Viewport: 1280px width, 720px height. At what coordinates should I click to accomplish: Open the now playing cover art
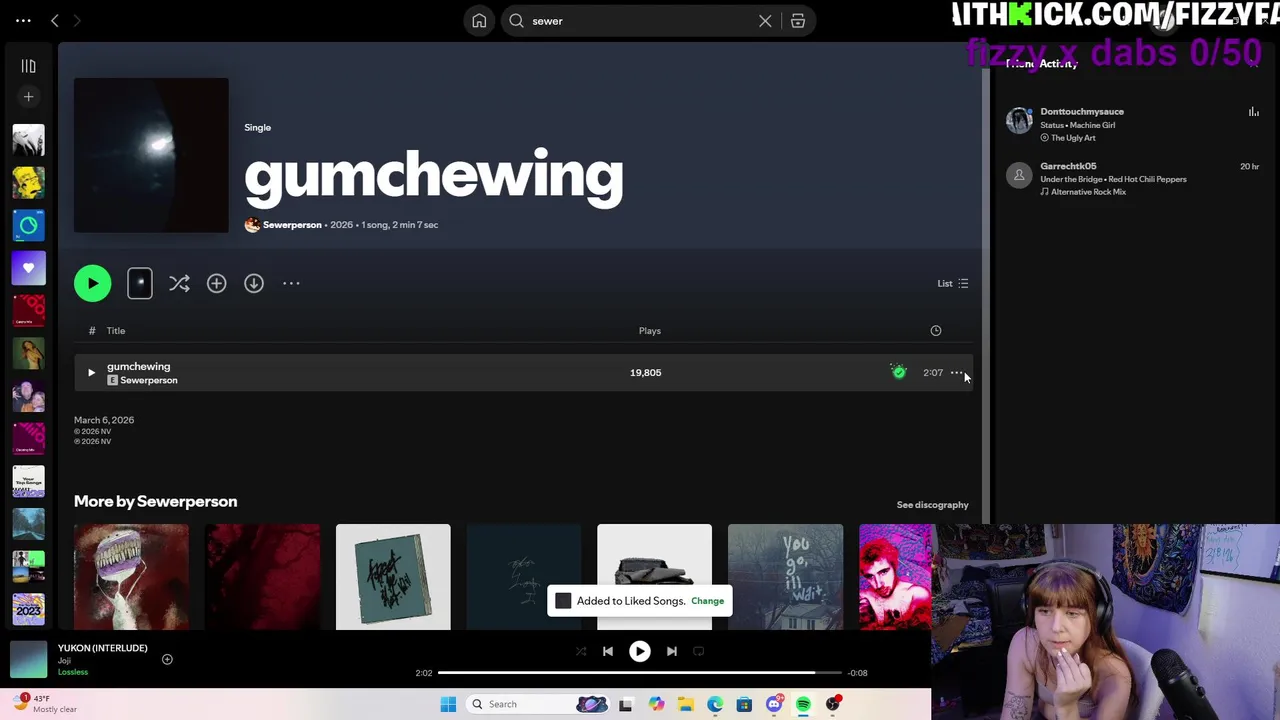pos(28,660)
